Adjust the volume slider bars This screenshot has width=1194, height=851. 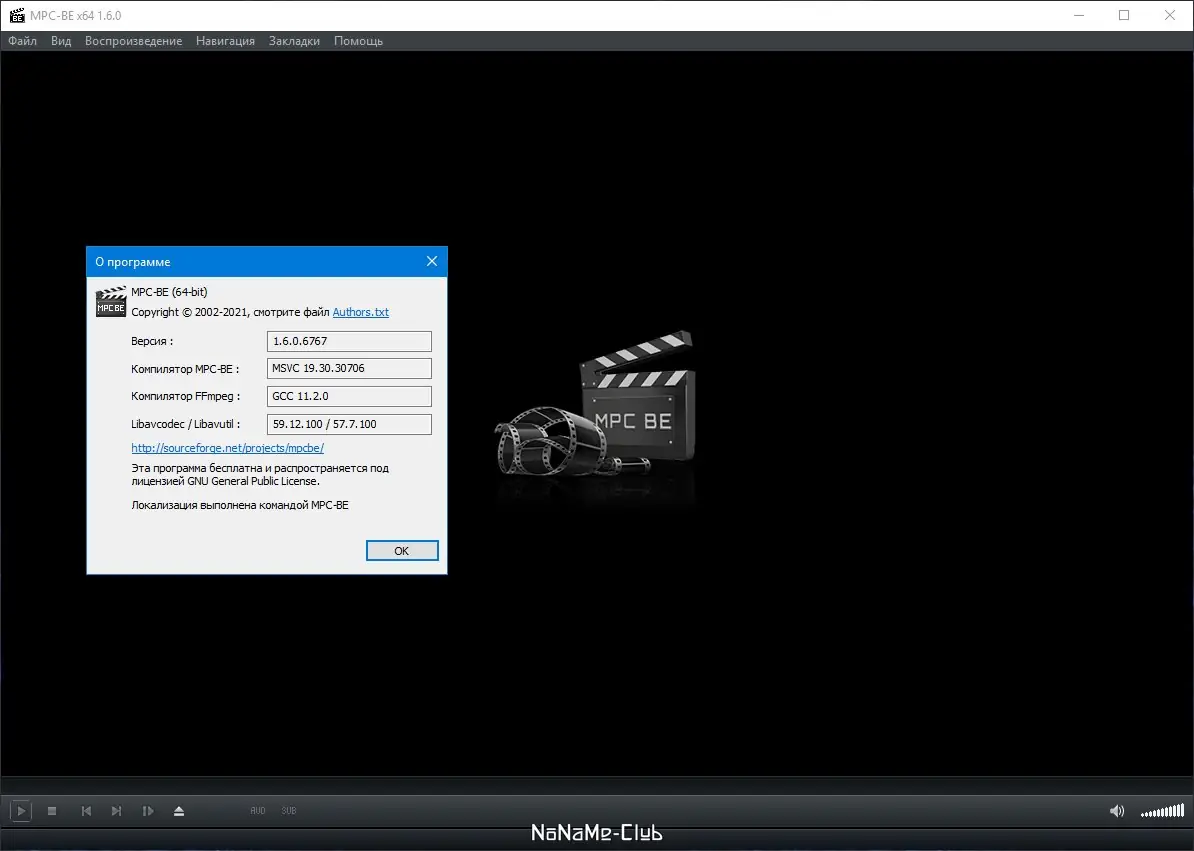click(x=1162, y=811)
